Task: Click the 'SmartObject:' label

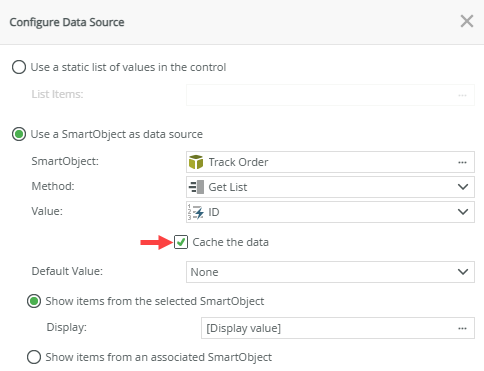Action: coord(65,161)
